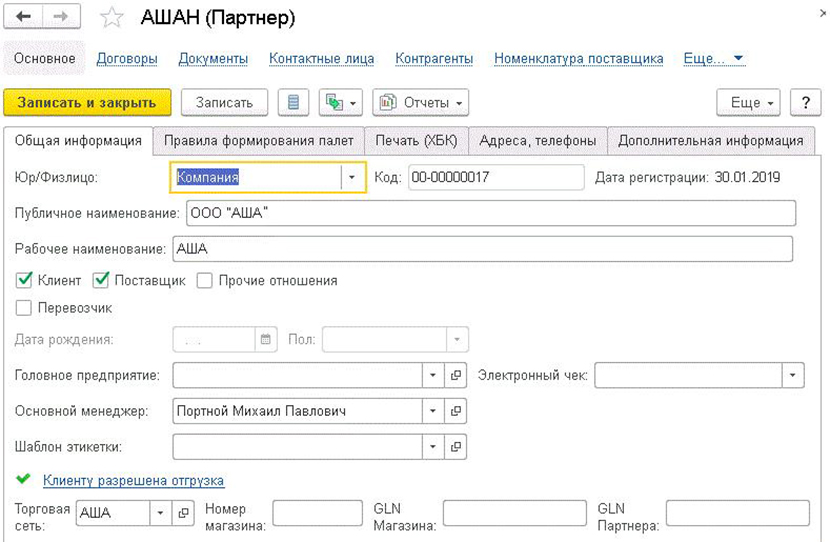This screenshot has width=830, height=542.
Task: Click the back navigation arrow
Action: pos(25,19)
